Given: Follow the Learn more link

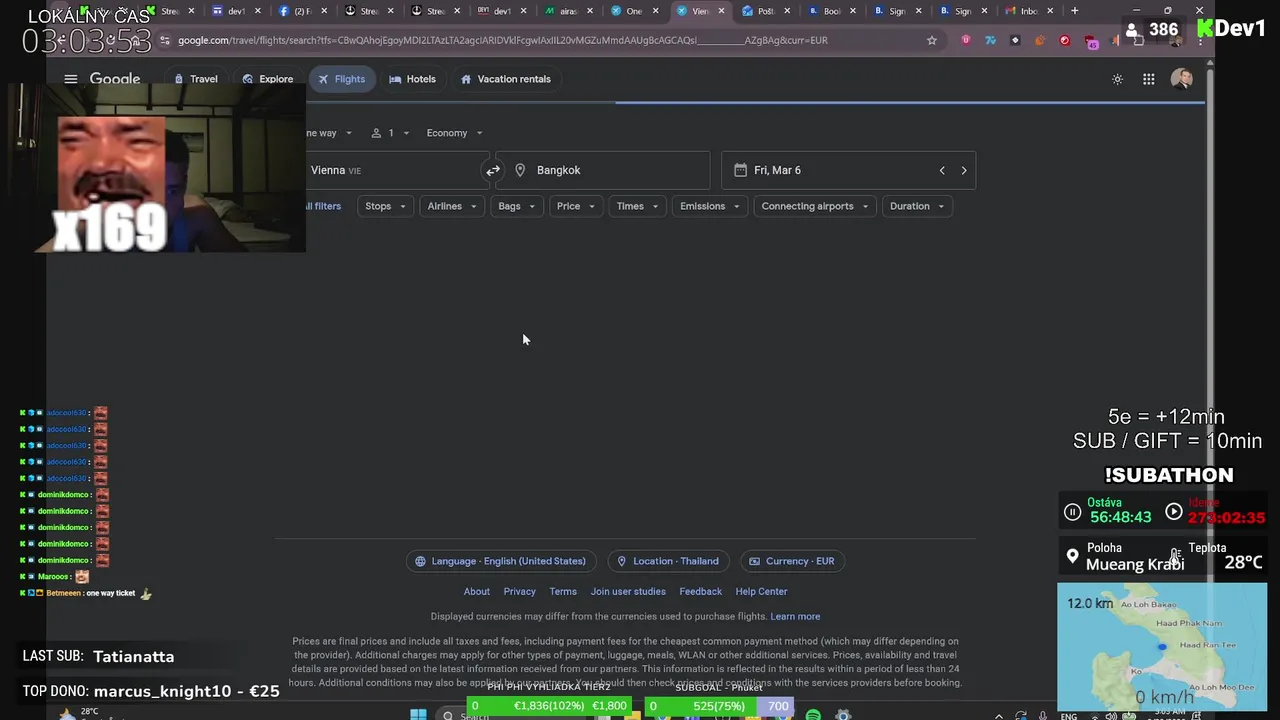Looking at the screenshot, I should 795,616.
